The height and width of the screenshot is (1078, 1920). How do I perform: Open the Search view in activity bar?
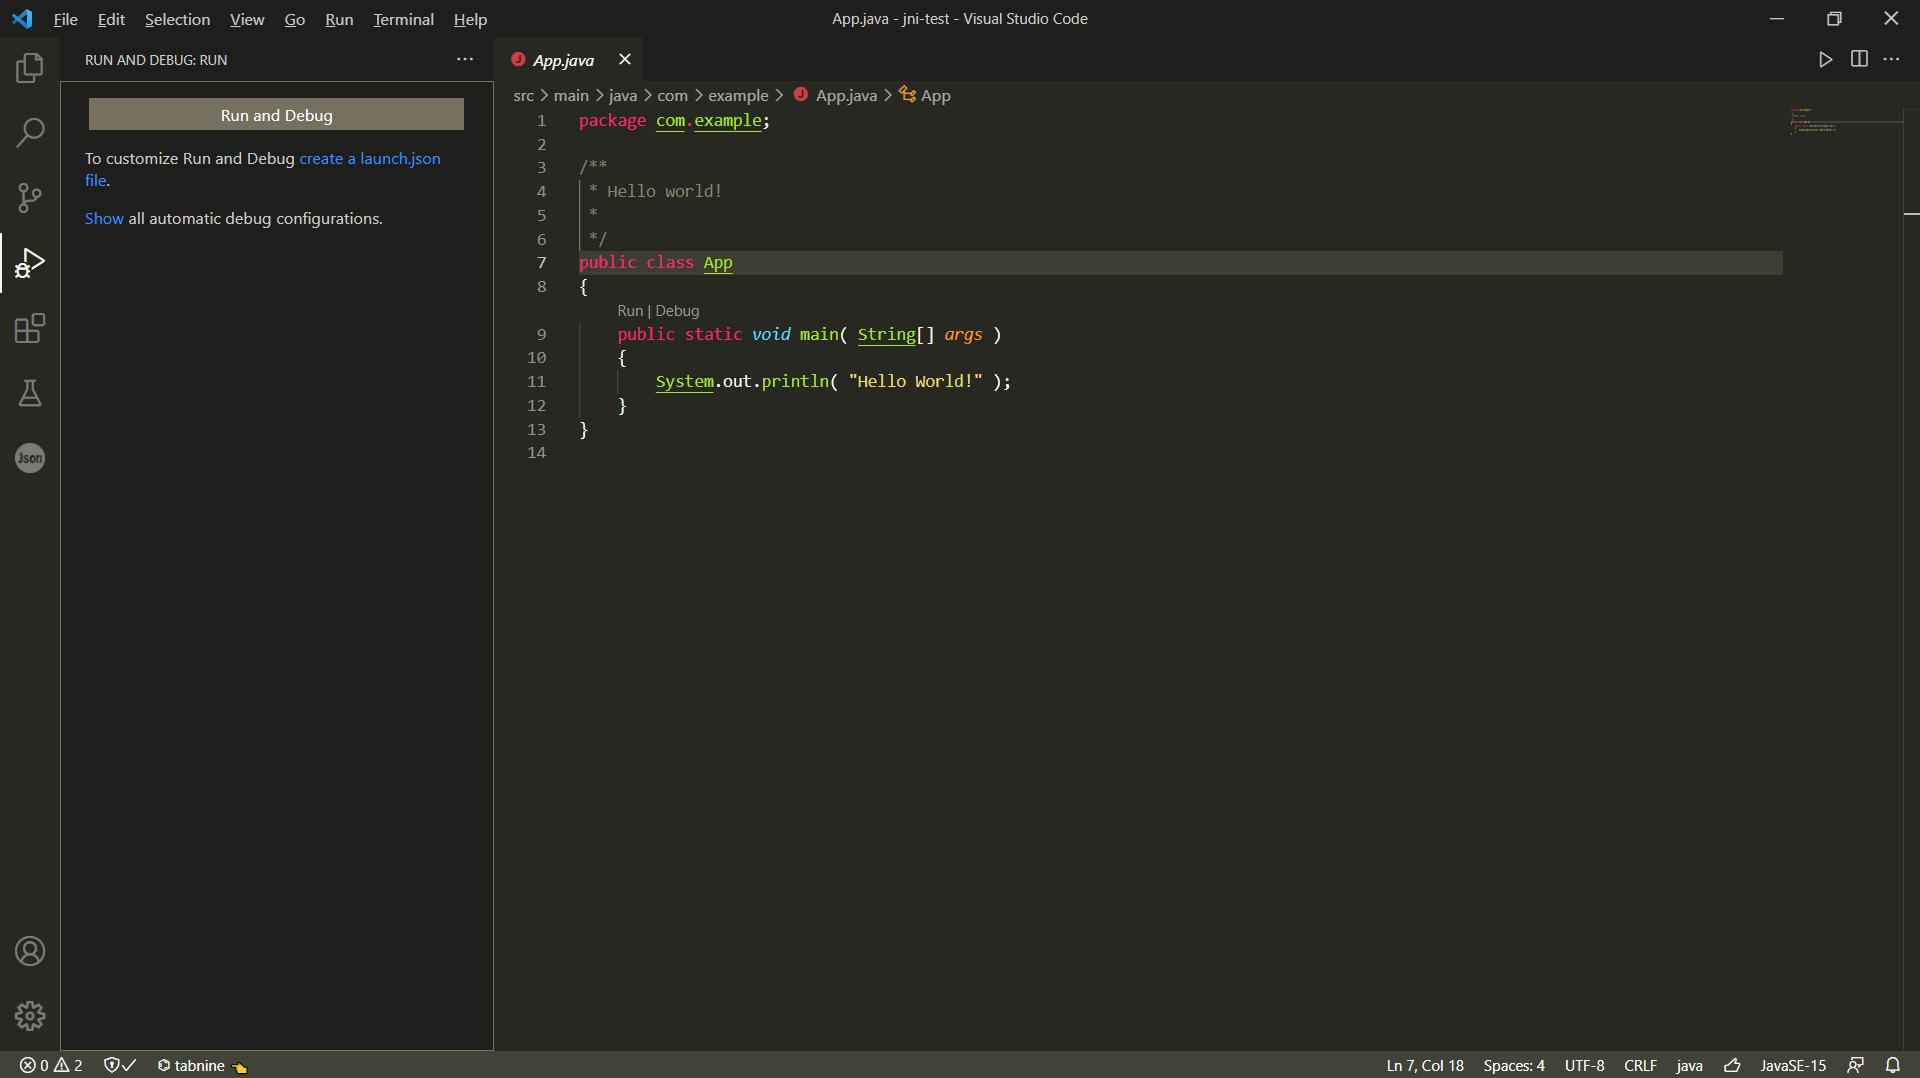click(x=30, y=132)
